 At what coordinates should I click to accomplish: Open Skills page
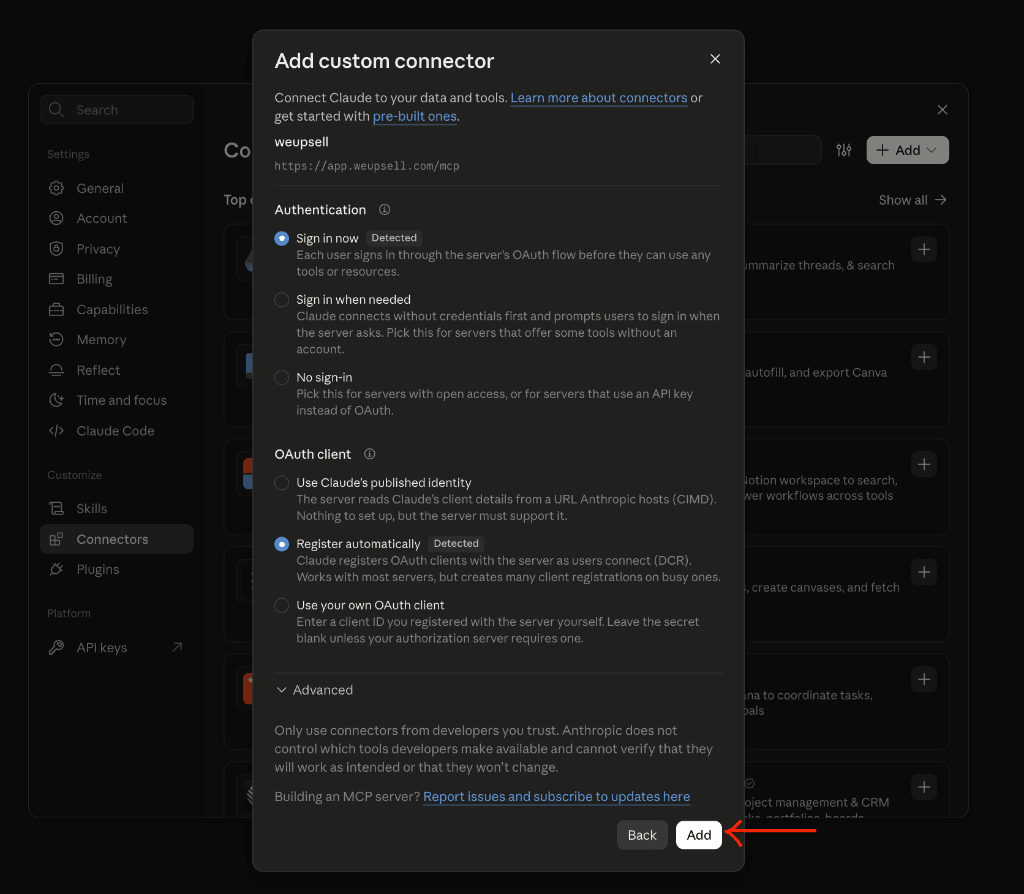(91, 509)
